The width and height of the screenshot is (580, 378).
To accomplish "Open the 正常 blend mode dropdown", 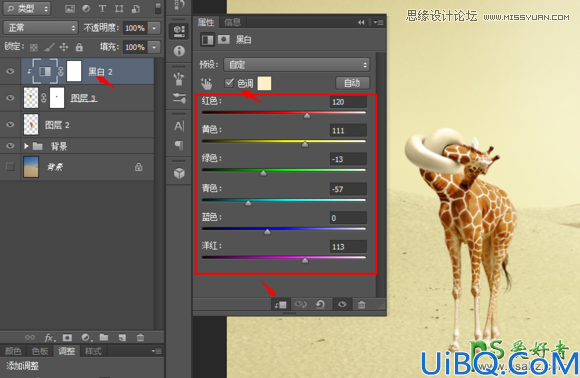I will pos(40,28).
